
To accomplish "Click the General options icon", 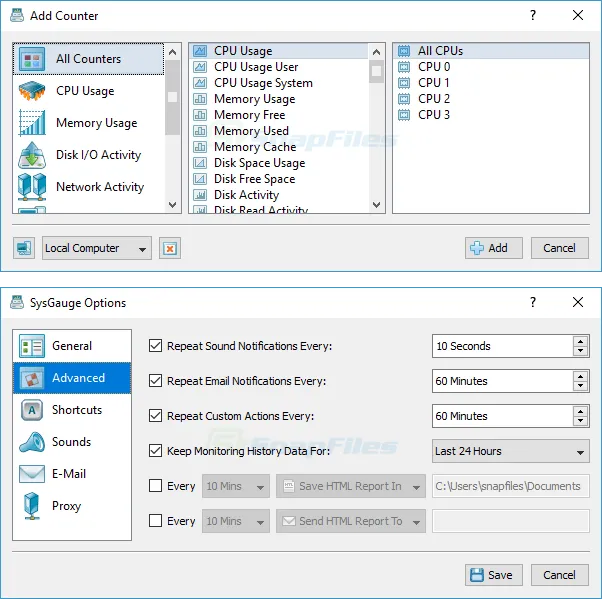I will click(x=32, y=346).
